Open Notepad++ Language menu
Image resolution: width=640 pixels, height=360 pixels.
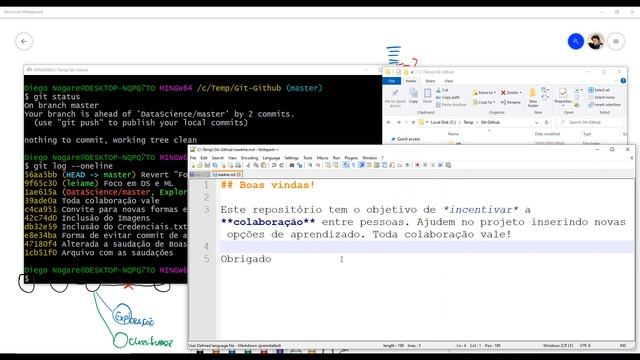coord(271,158)
